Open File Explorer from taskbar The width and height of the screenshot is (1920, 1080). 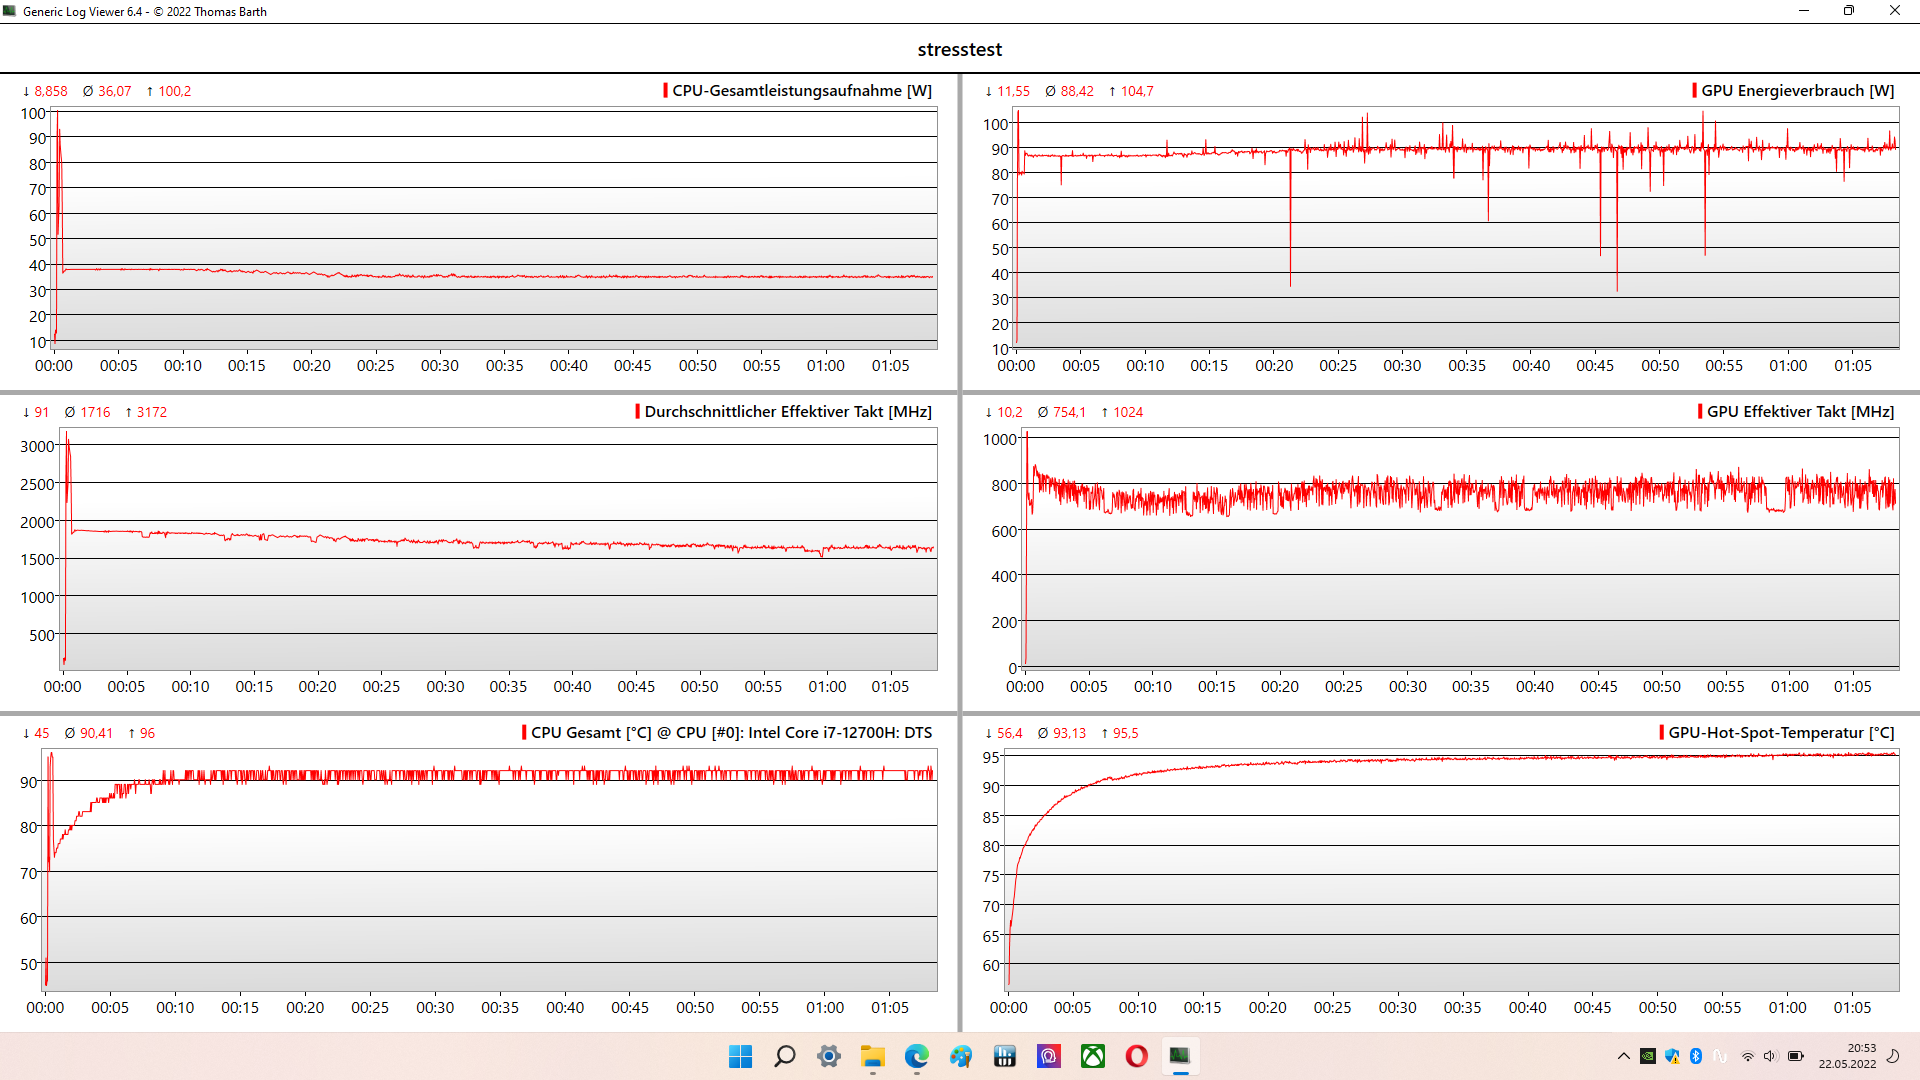[x=873, y=1056]
